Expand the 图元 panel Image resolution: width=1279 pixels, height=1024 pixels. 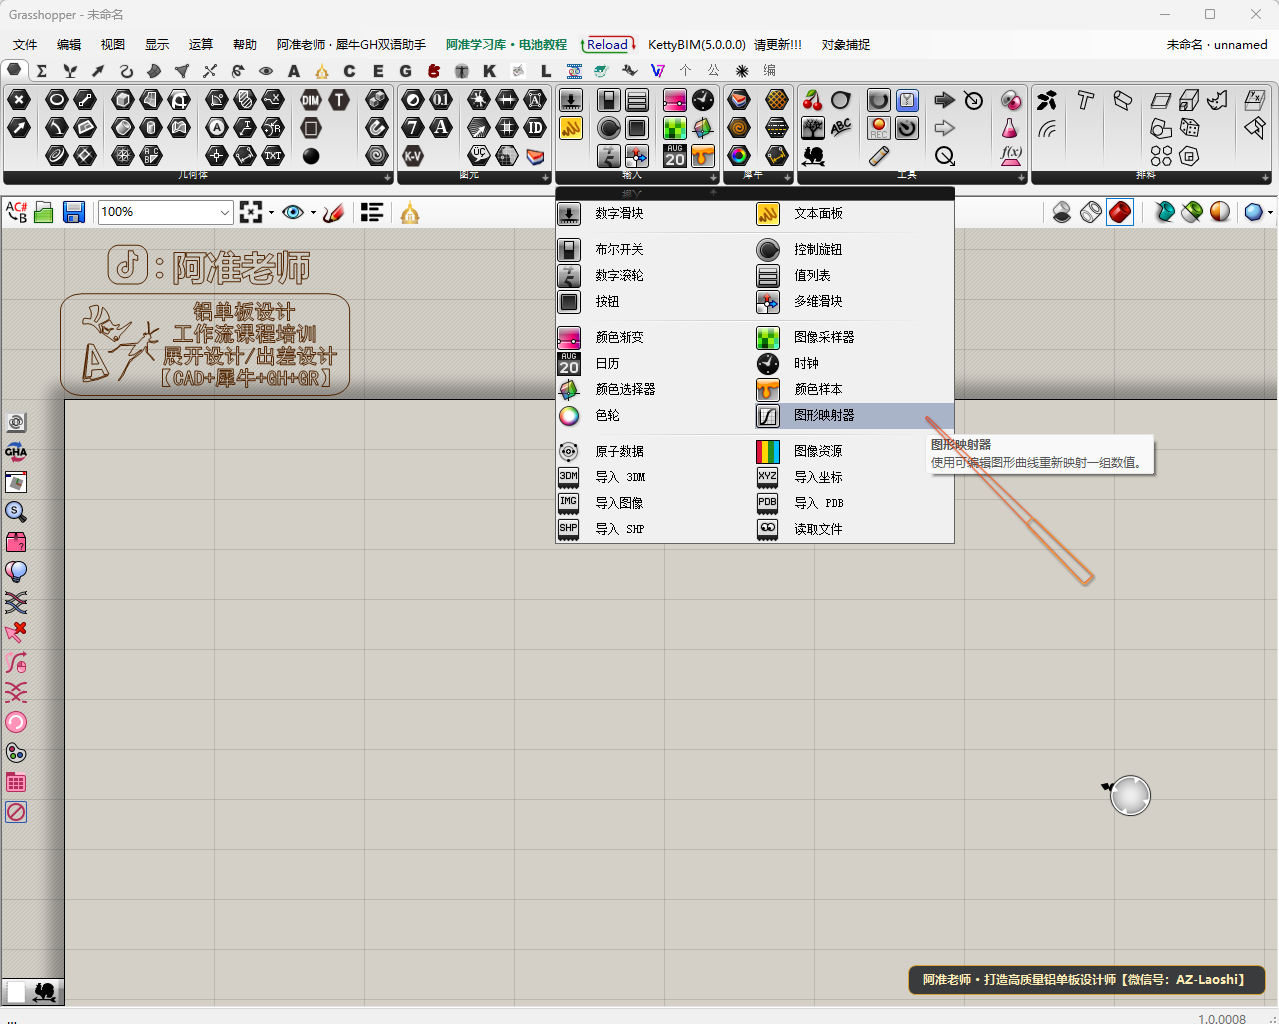(544, 178)
